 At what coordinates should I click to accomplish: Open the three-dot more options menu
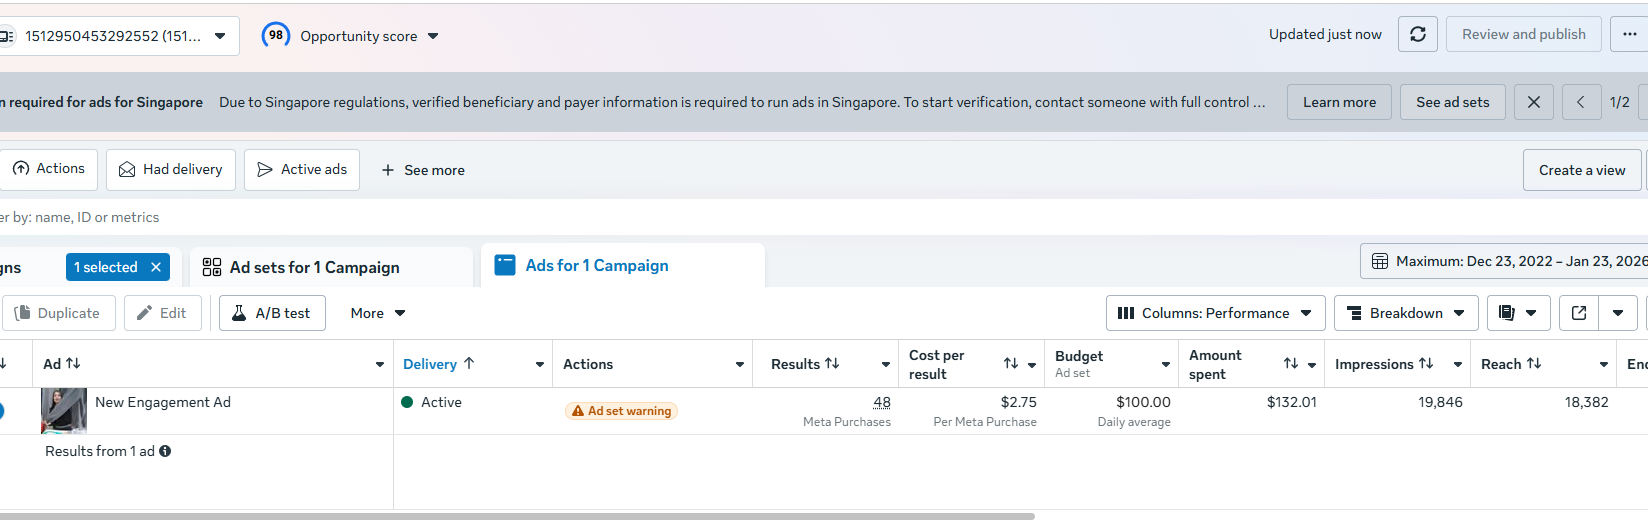(x=1629, y=35)
